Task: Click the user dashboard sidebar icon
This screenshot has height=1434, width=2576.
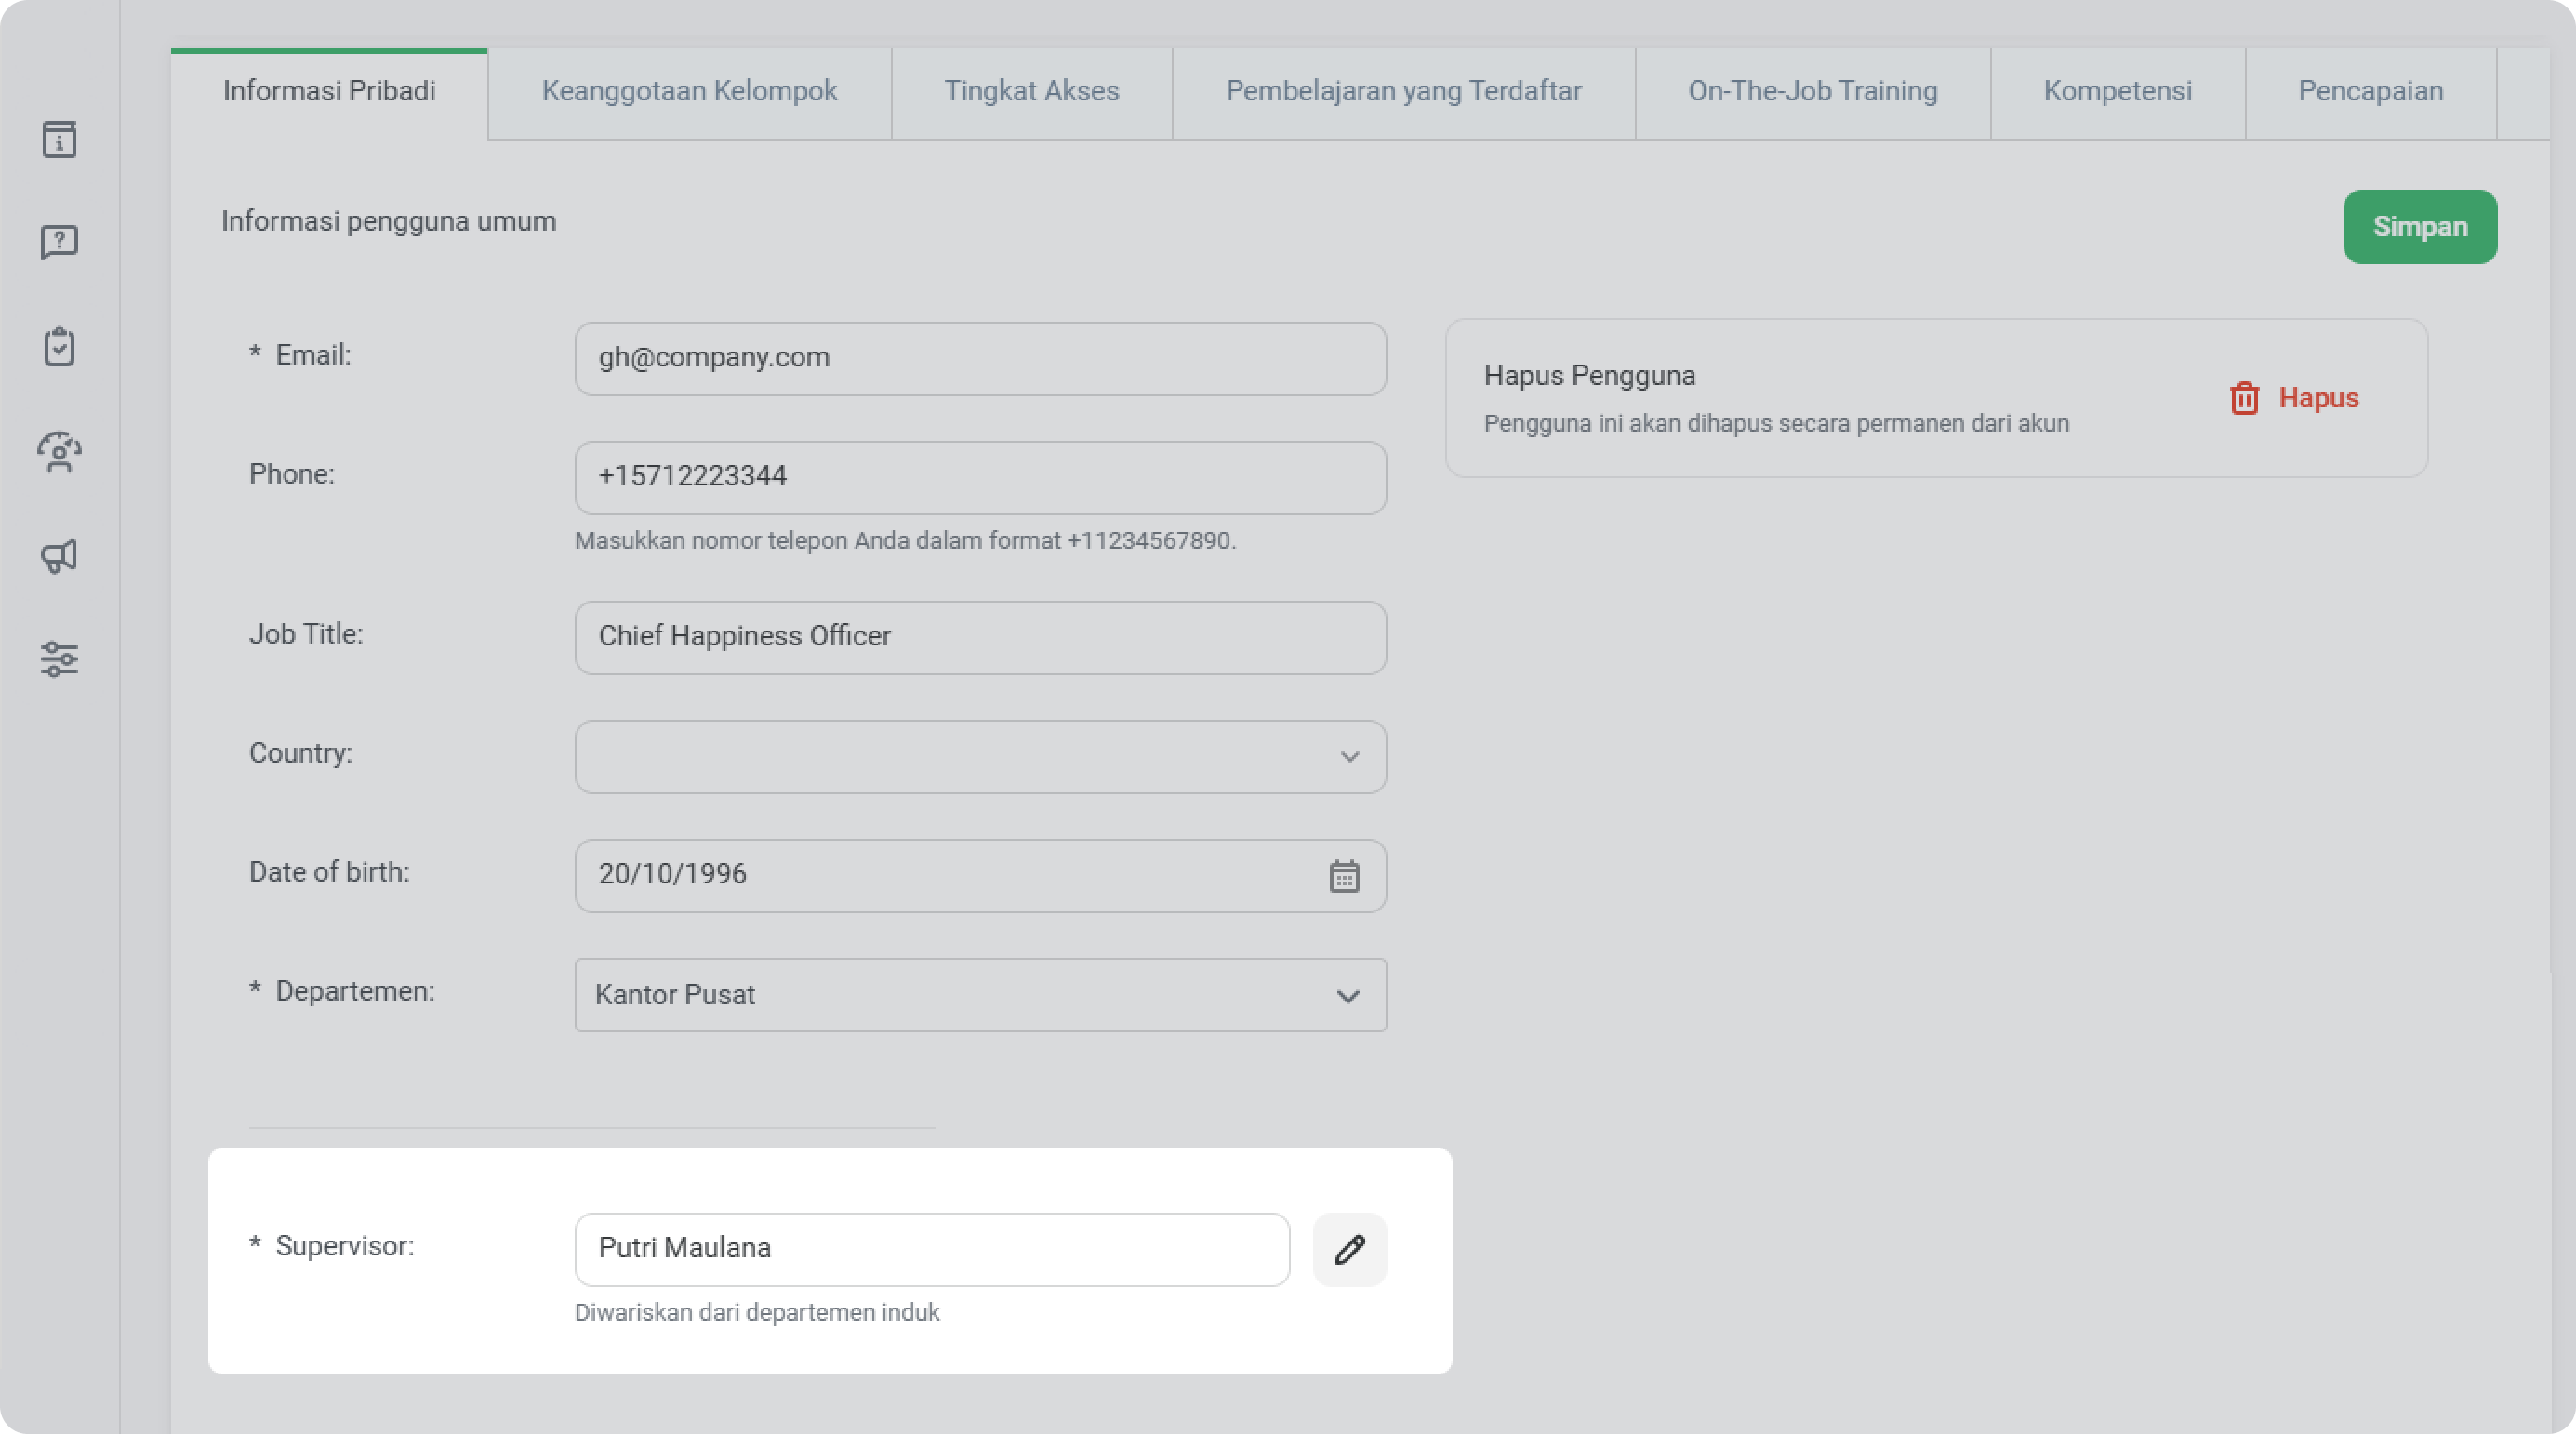Action: coord(59,452)
